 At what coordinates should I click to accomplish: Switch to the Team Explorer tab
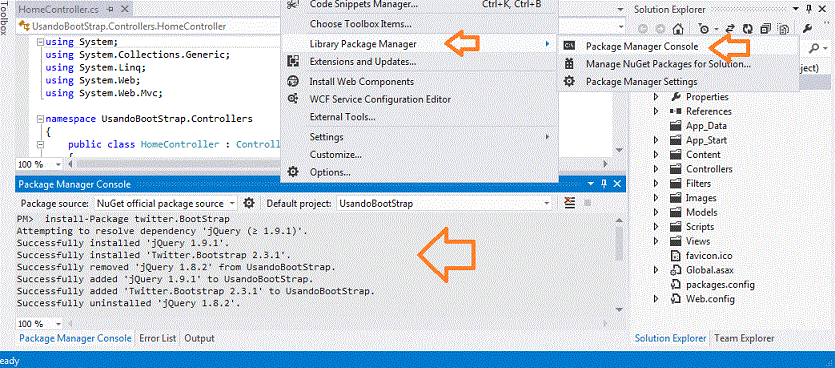pyautogui.click(x=744, y=338)
